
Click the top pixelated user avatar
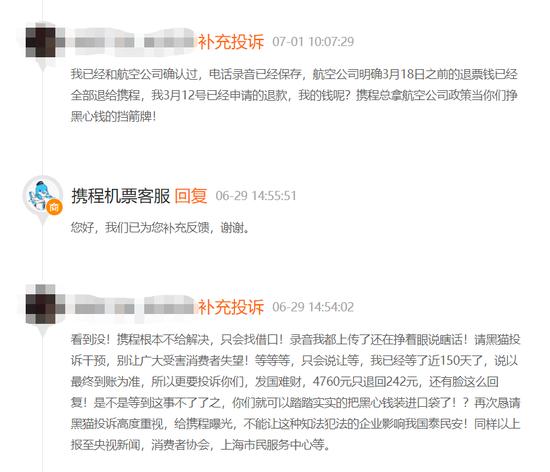coord(41,41)
